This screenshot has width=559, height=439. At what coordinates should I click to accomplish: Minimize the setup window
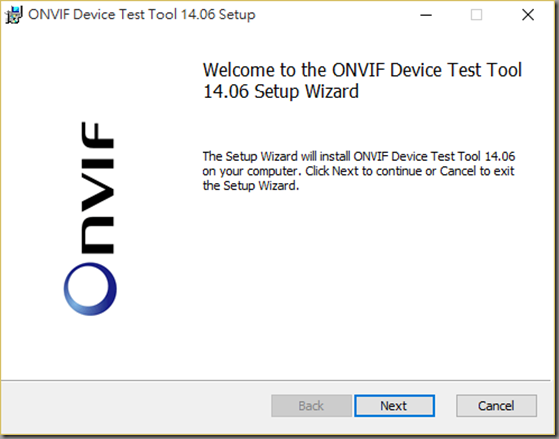coord(426,15)
